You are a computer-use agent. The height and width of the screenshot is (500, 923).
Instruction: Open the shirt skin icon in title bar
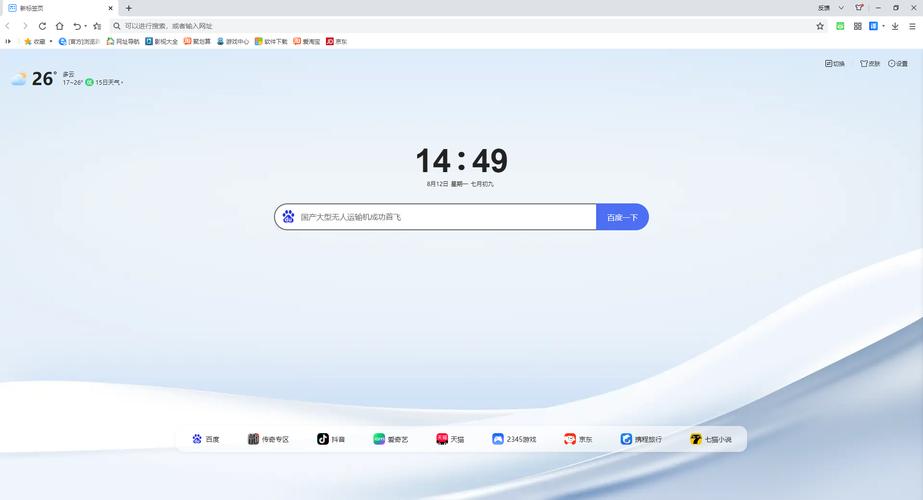[x=859, y=8]
